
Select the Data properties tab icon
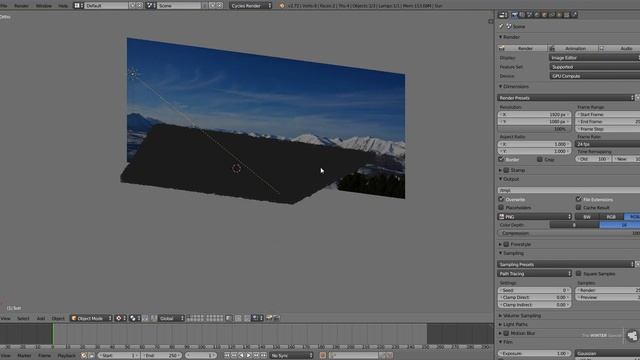pos(559,15)
